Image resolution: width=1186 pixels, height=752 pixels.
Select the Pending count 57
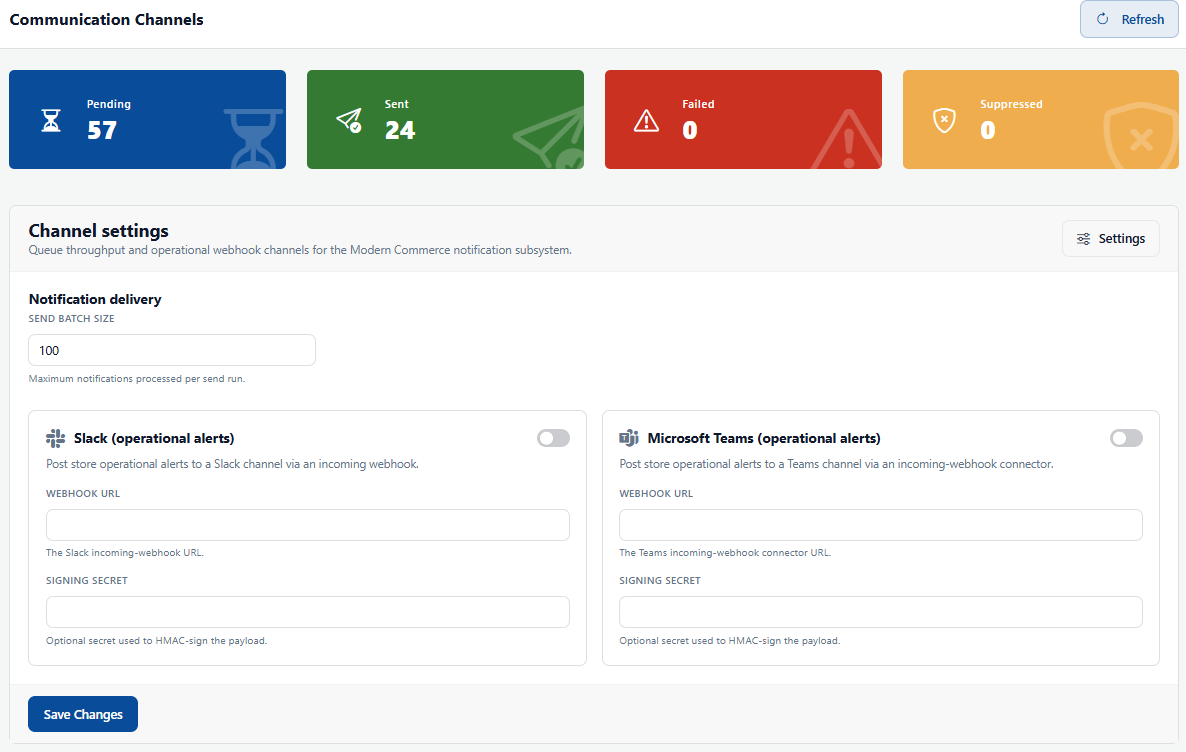(x=102, y=130)
